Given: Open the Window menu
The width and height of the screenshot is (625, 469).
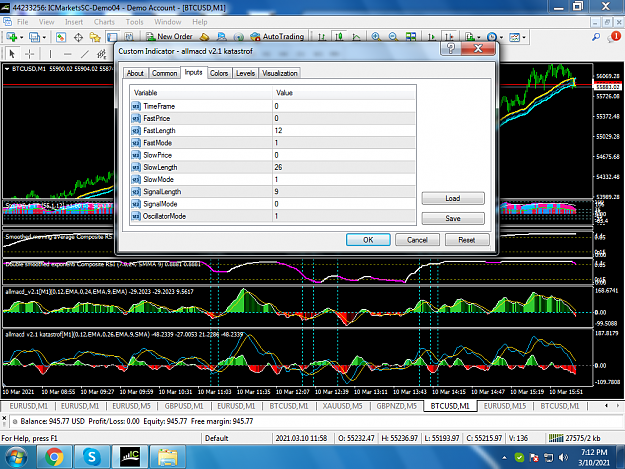Looking at the screenshot, I should pyautogui.click(x=167, y=22).
